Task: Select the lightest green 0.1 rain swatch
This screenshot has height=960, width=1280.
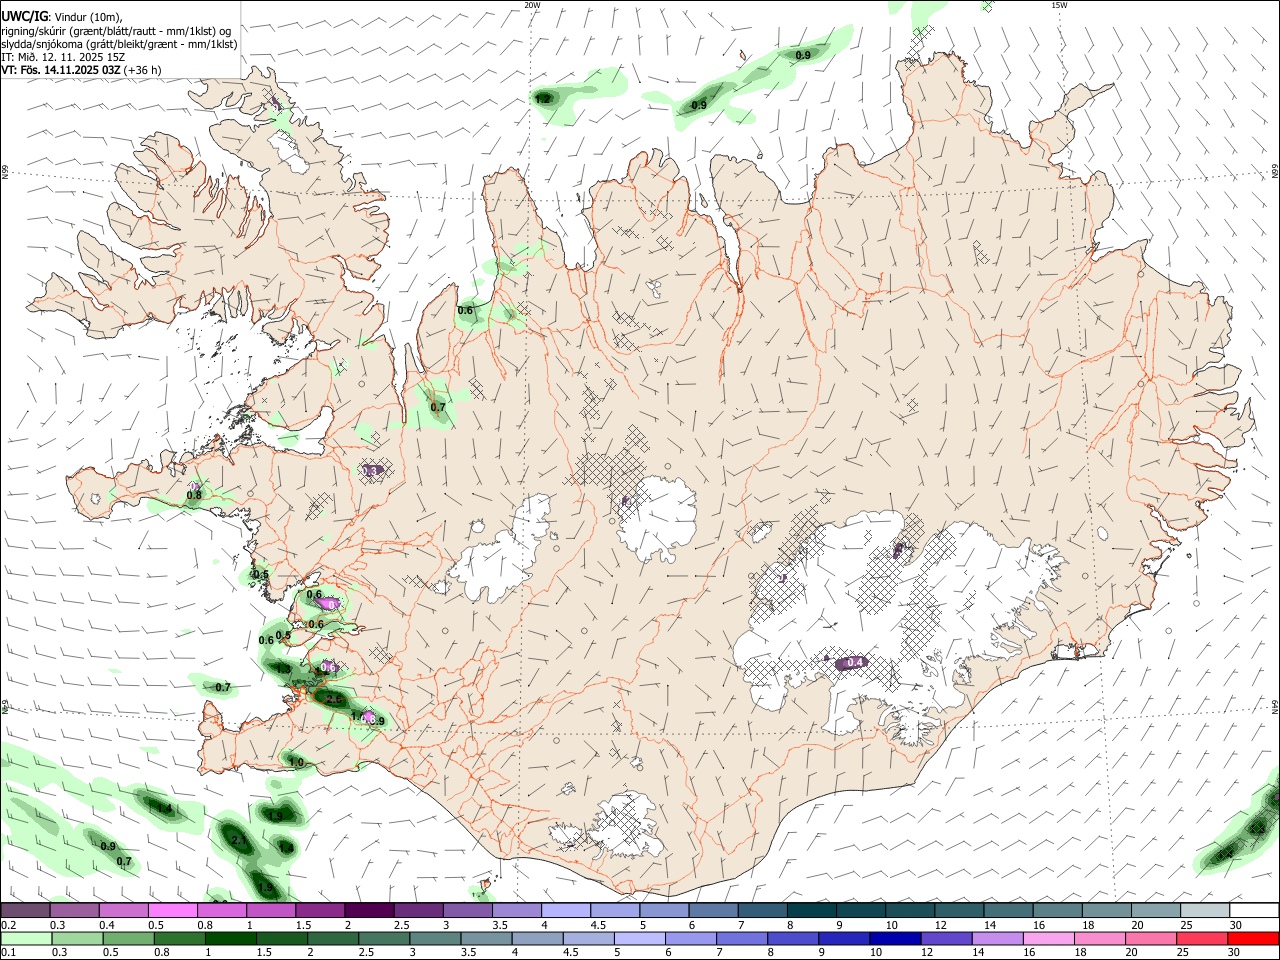Action: 27,938
